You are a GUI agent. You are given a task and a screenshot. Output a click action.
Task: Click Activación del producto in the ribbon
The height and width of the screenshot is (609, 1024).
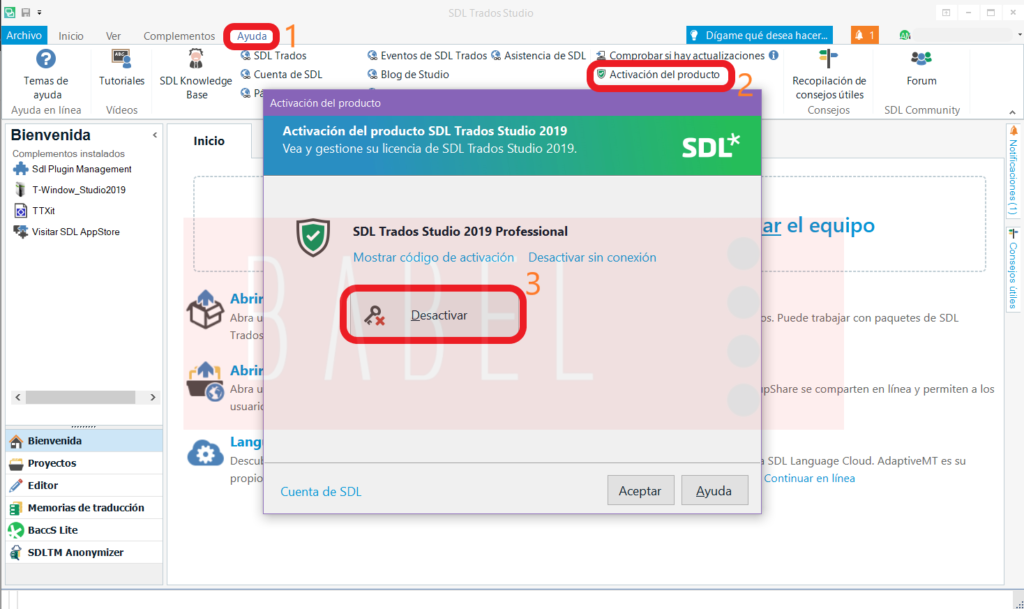click(658, 74)
